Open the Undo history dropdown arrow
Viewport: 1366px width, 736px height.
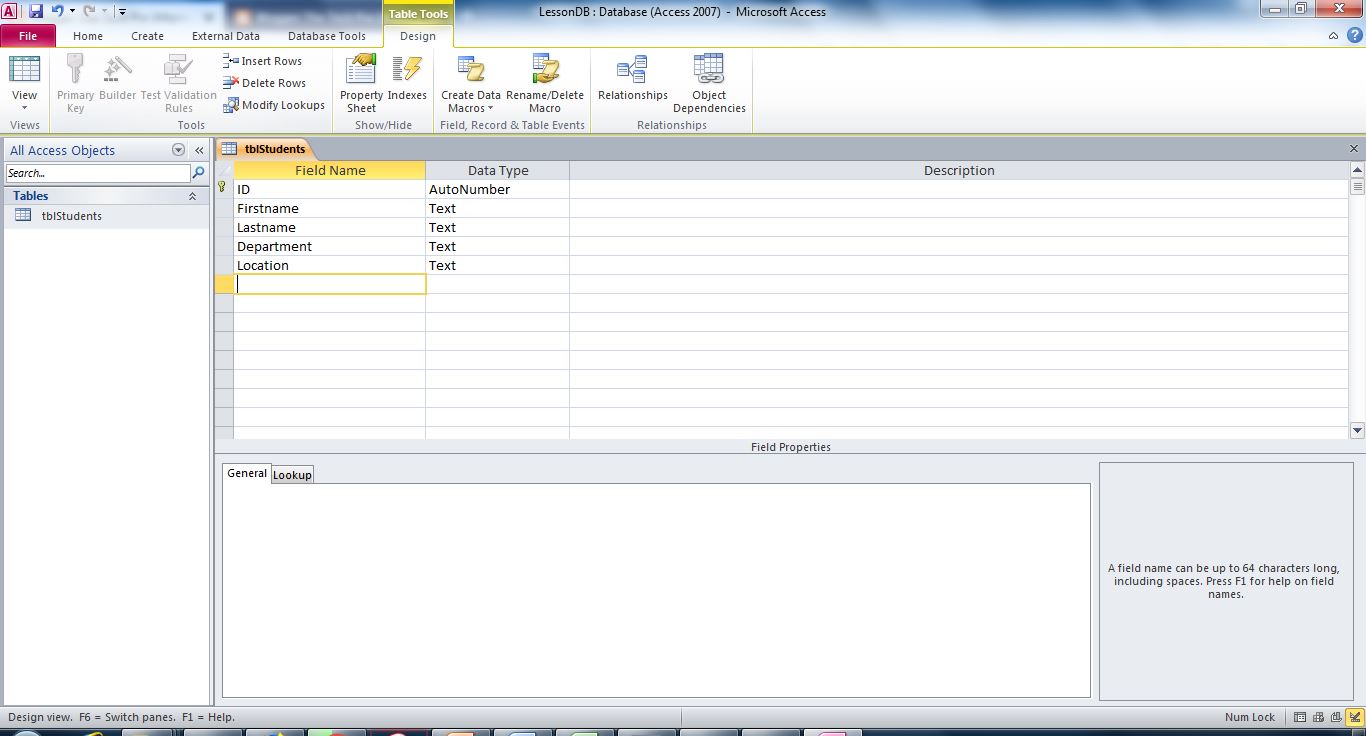click(72, 12)
